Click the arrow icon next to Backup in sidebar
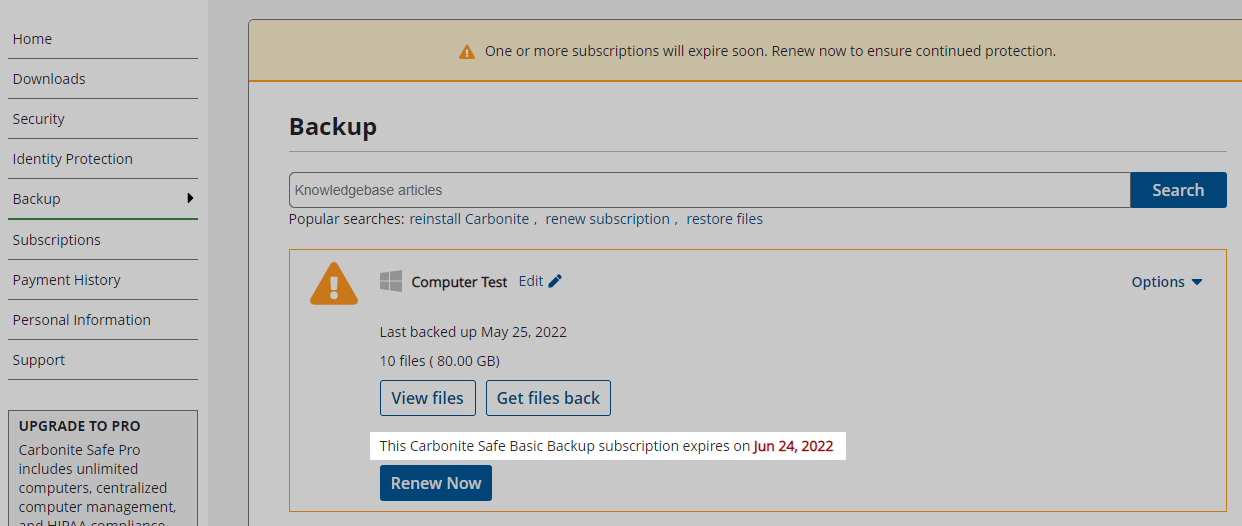The height and width of the screenshot is (526, 1242). [x=190, y=198]
